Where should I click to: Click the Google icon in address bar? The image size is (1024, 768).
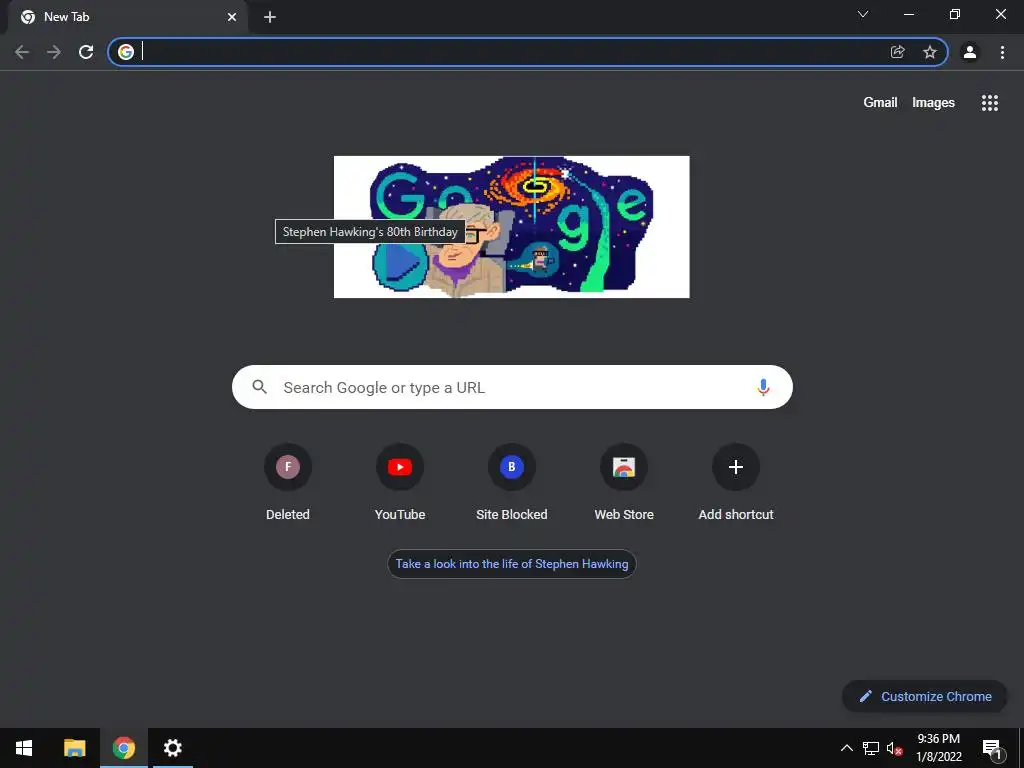pyautogui.click(x=126, y=52)
